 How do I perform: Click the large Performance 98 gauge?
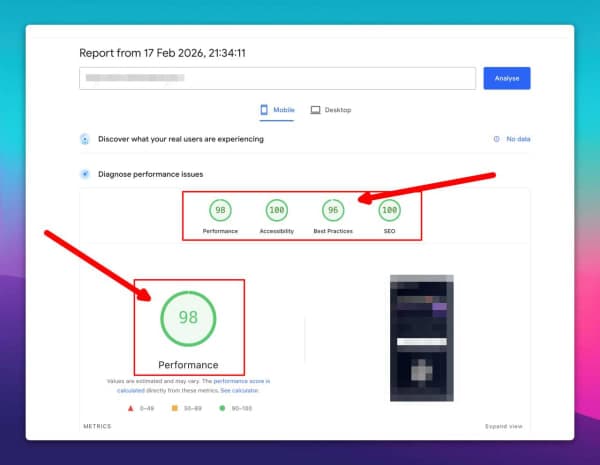pos(188,317)
